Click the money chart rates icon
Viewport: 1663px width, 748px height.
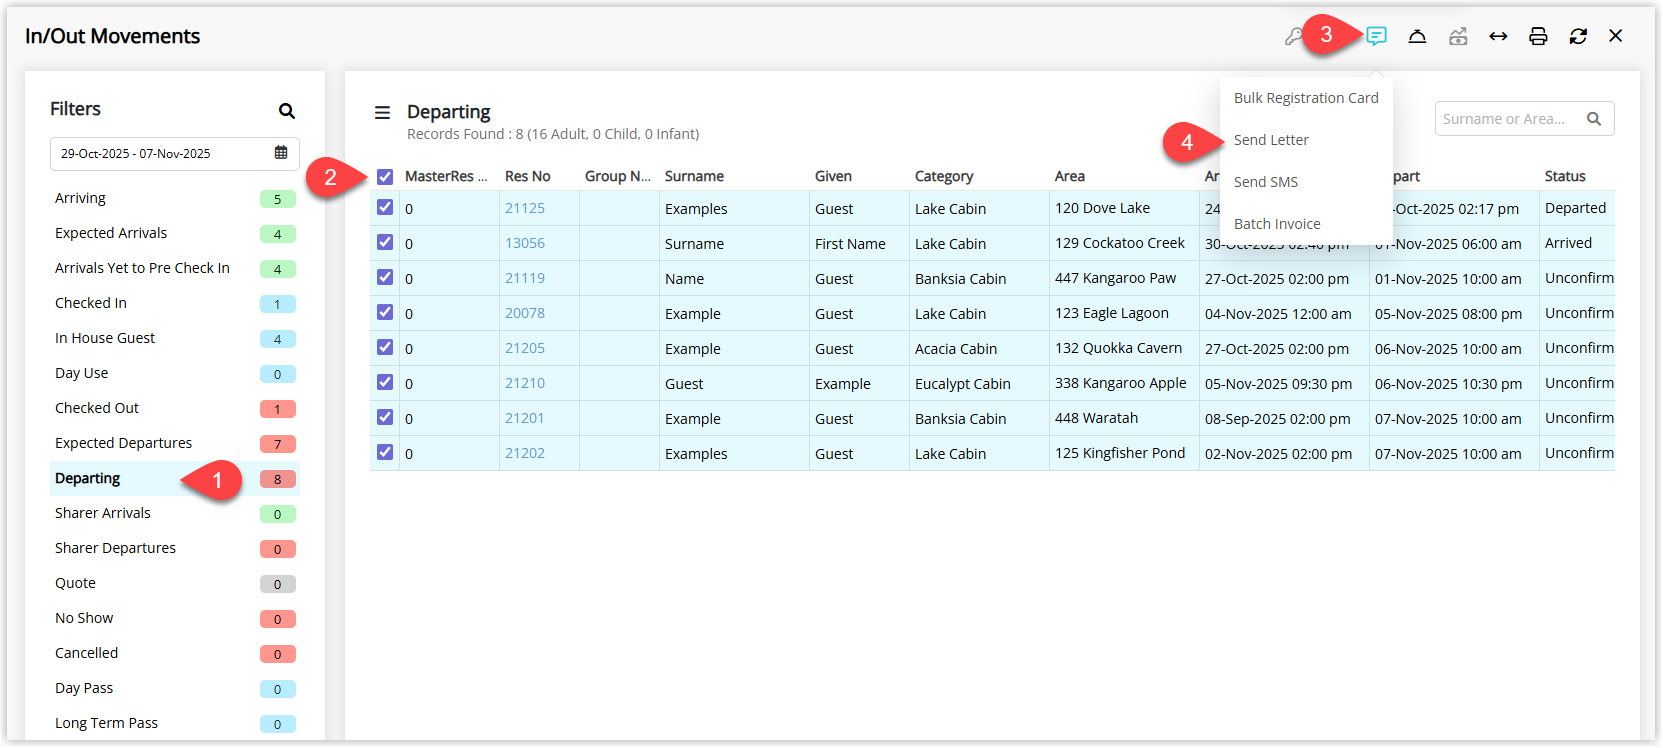pos(1458,36)
